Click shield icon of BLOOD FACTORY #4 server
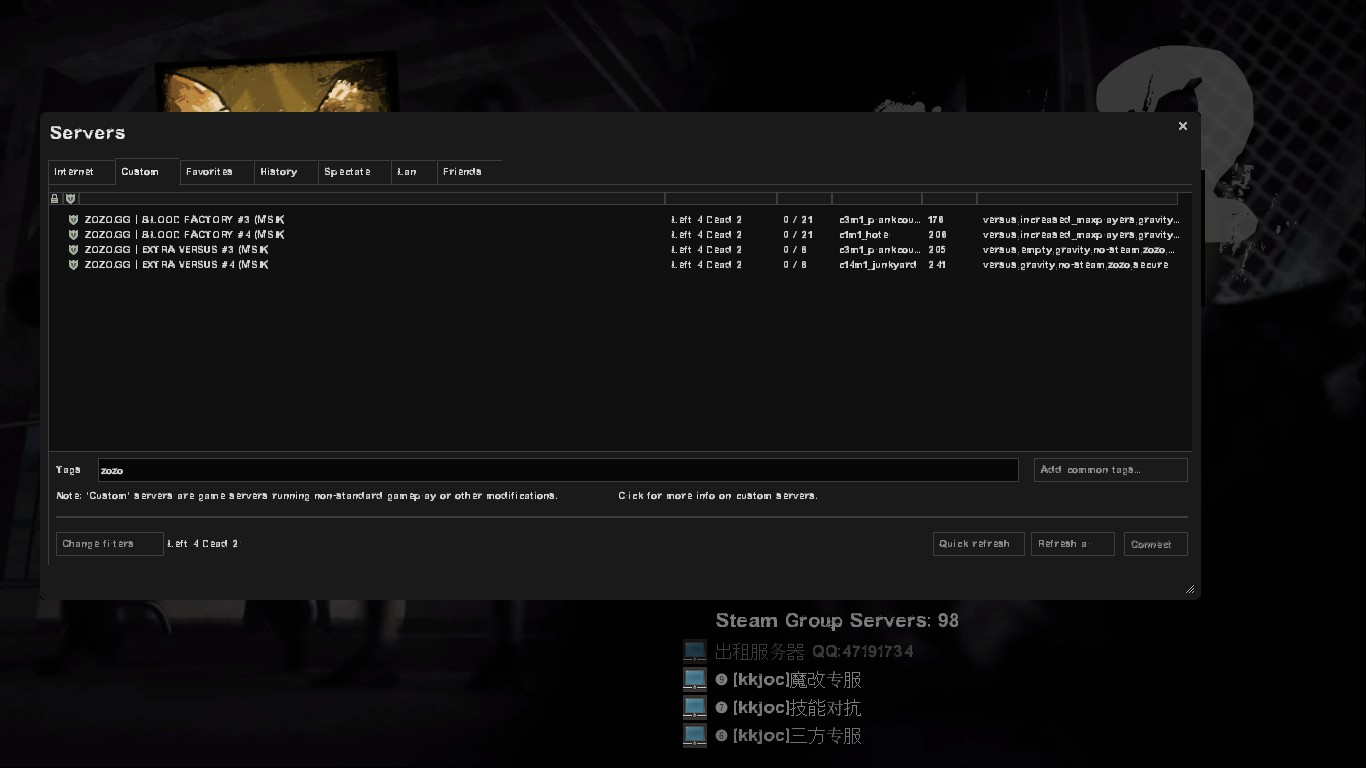The image size is (1366, 768). 73,235
